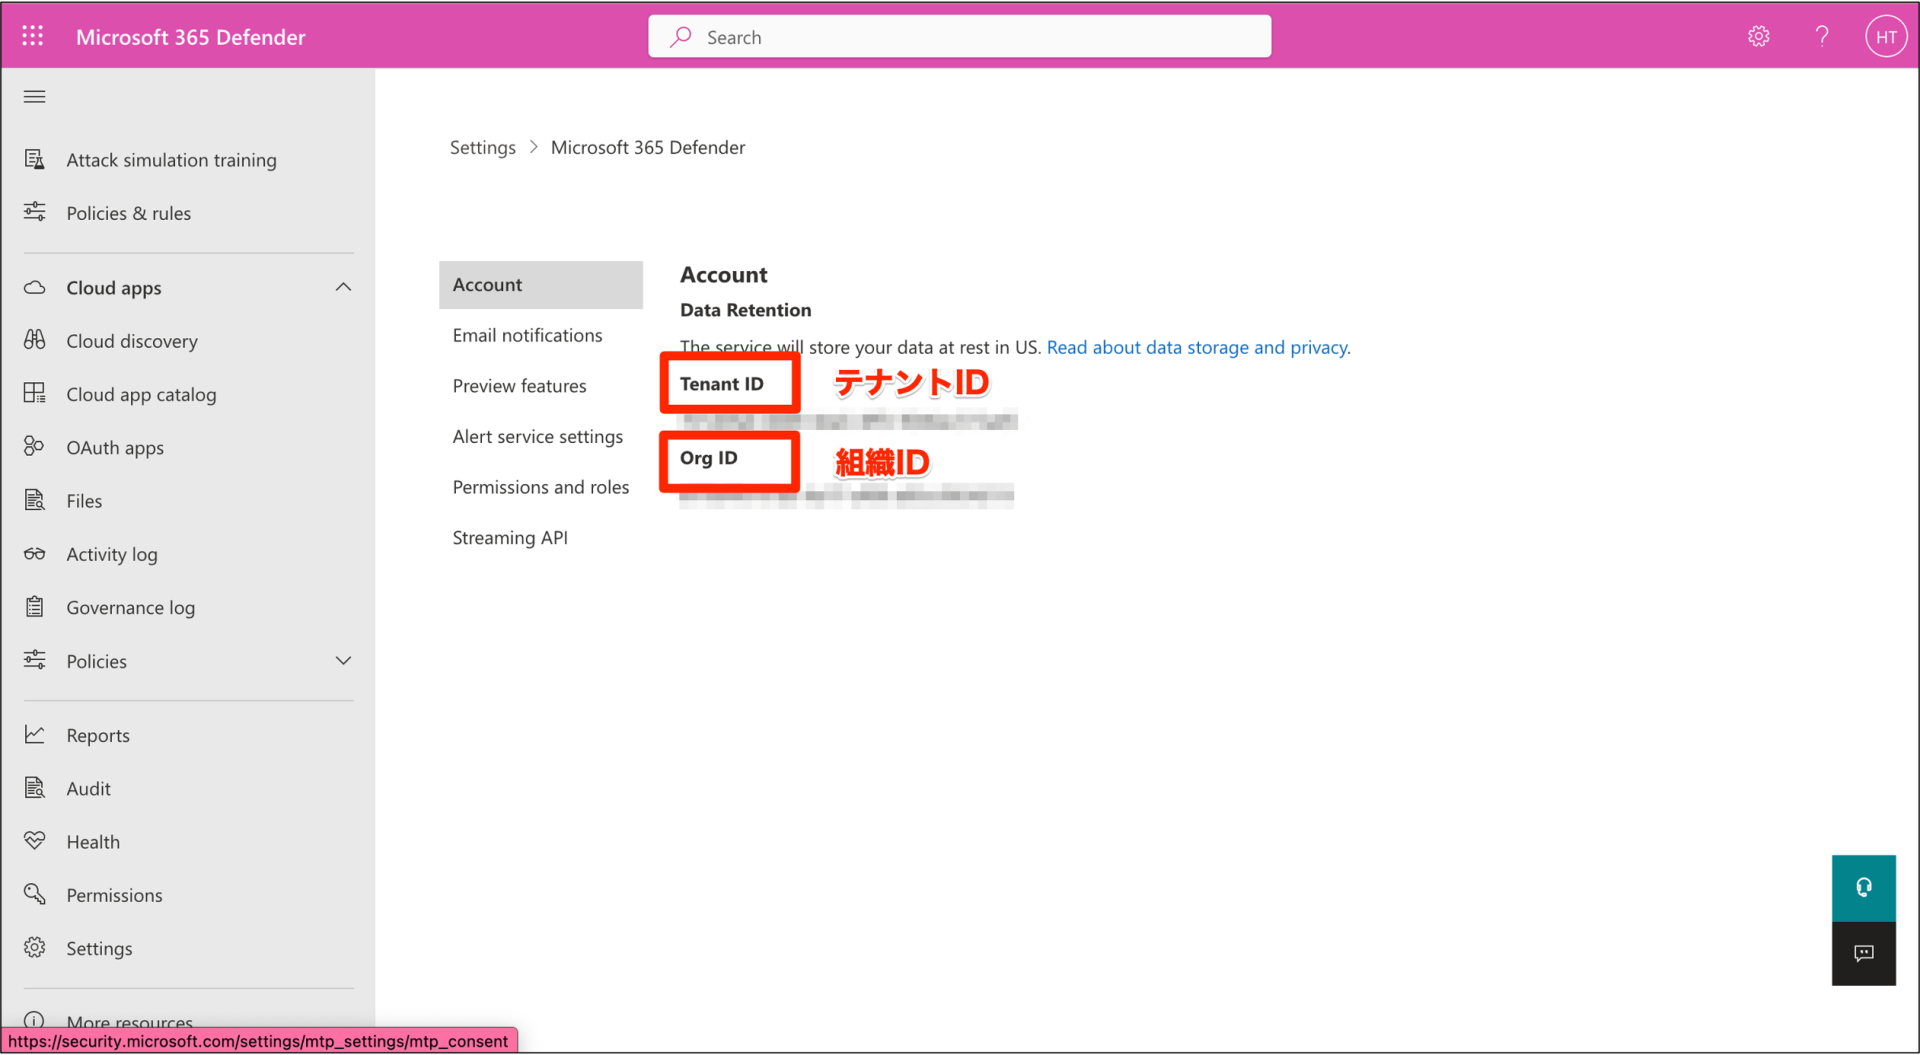Open the help question mark icon
1920x1055 pixels.
[1822, 36]
